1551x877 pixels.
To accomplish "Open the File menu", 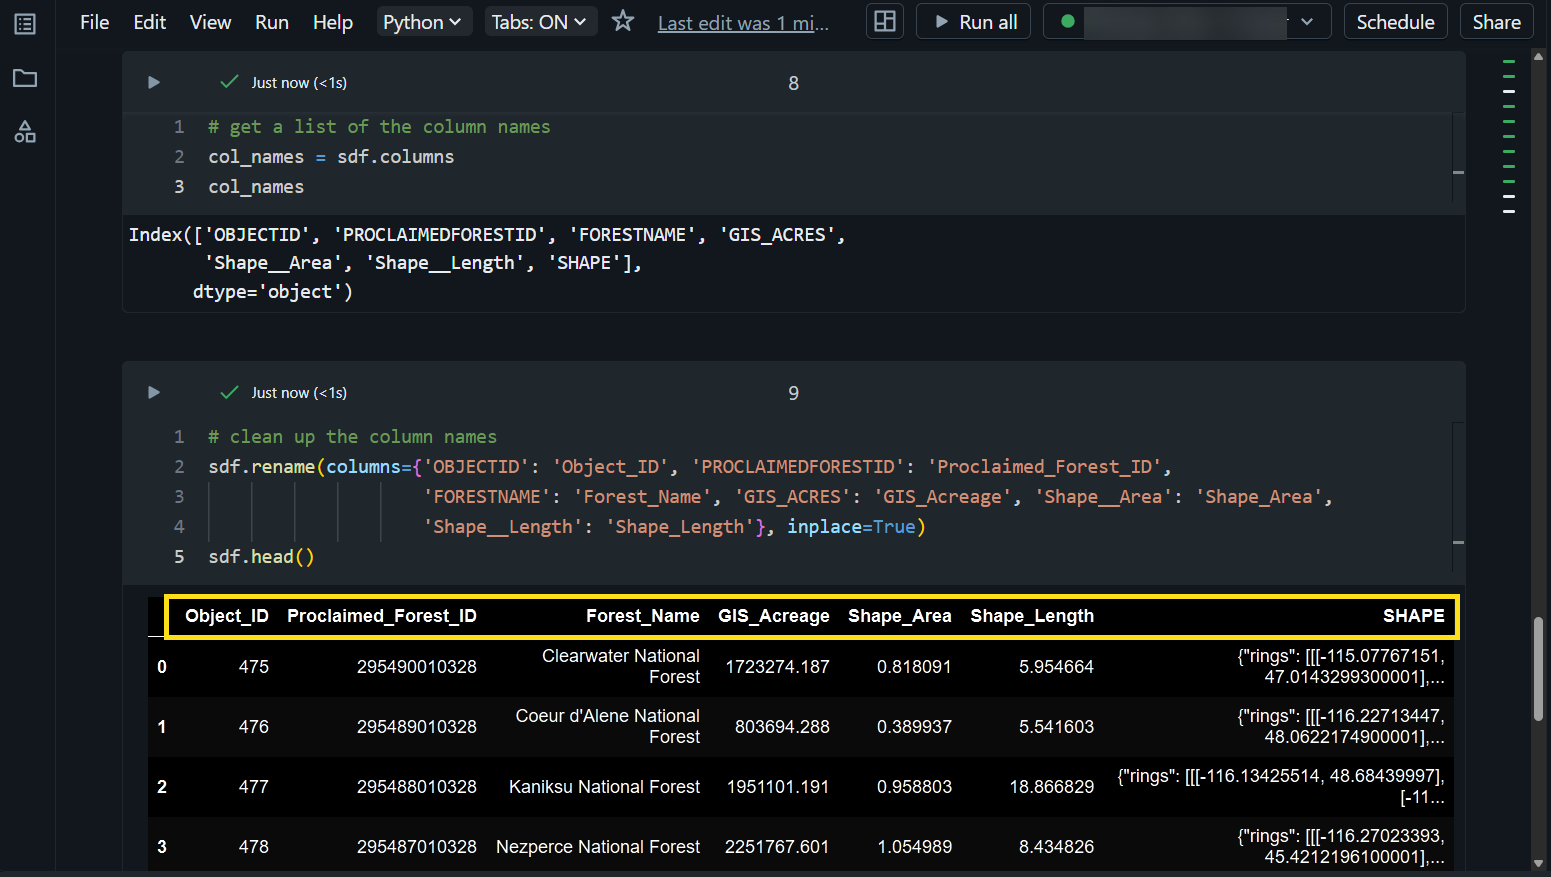I will (x=95, y=22).
